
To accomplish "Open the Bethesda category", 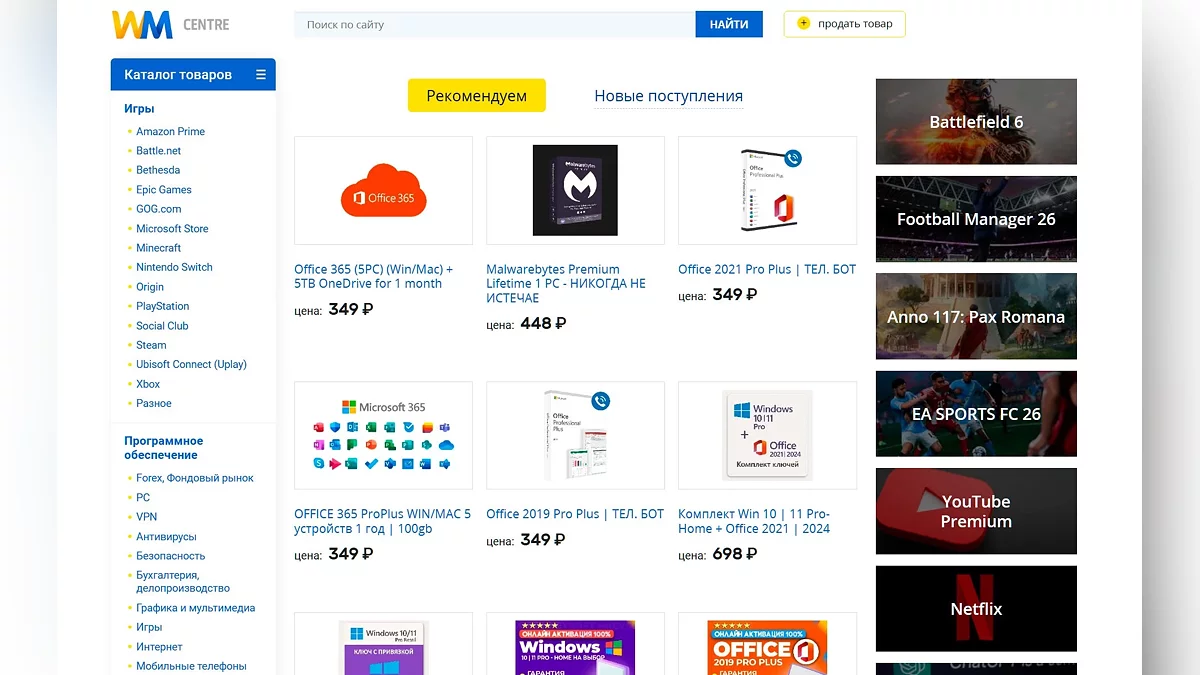I will 158,170.
